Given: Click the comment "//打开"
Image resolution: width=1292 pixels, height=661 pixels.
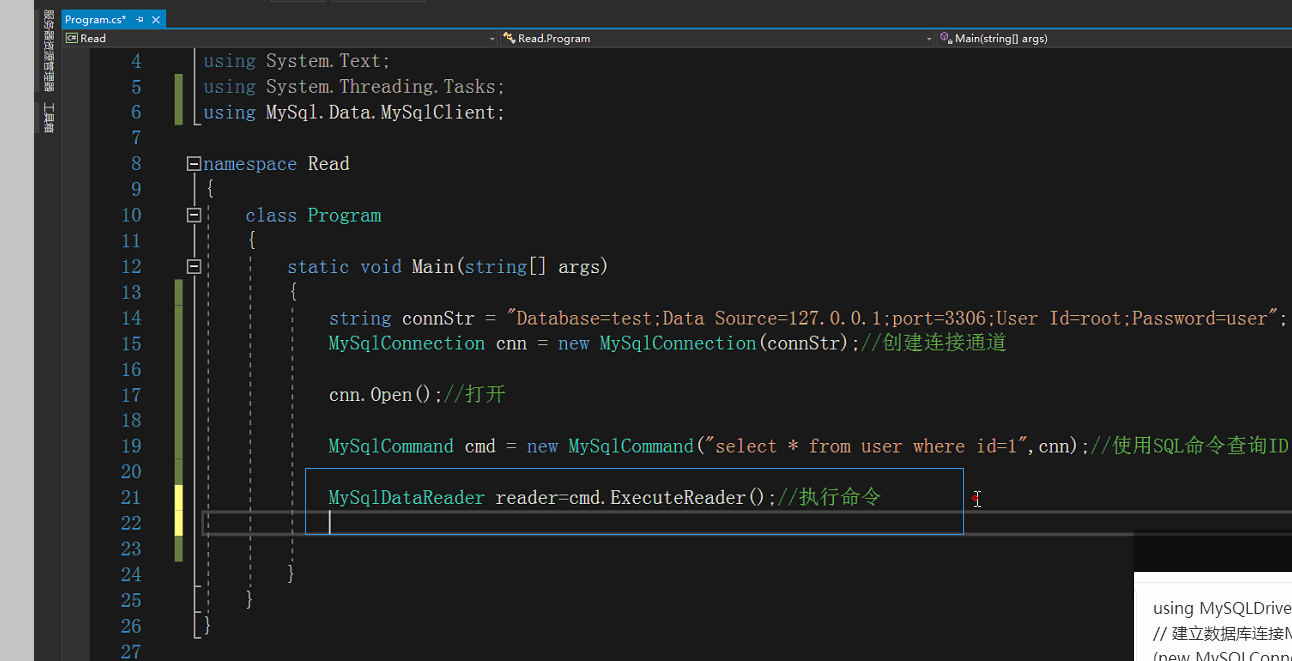Looking at the screenshot, I should [x=475, y=395].
